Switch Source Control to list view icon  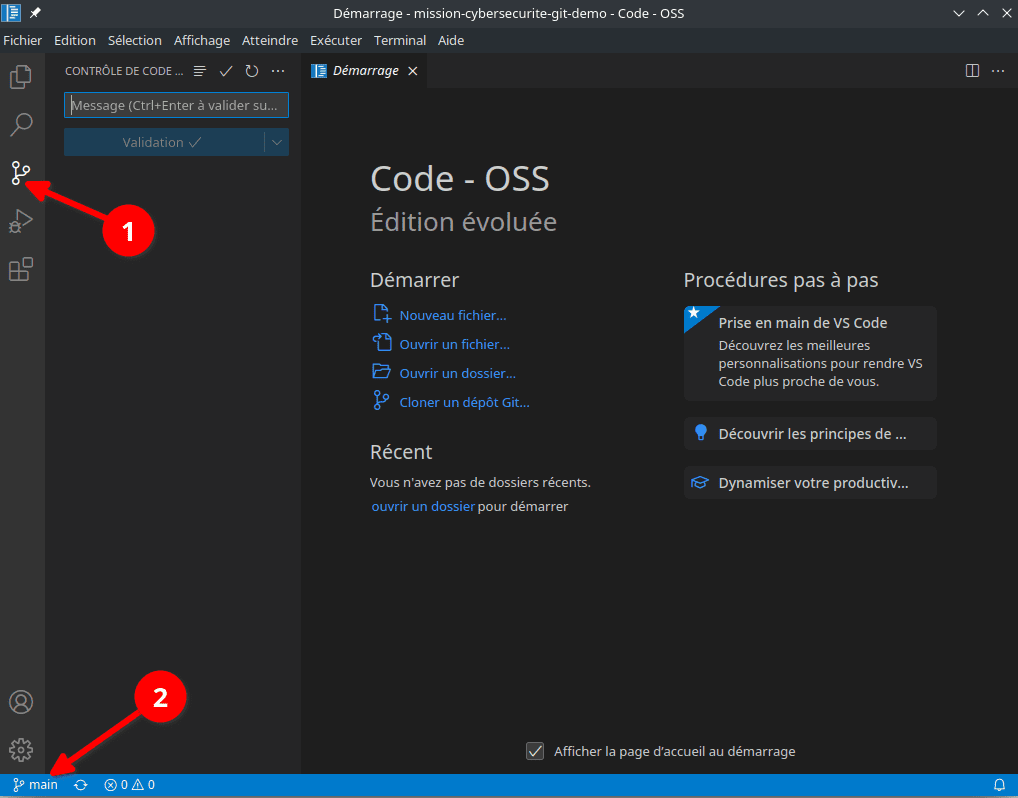(x=199, y=71)
